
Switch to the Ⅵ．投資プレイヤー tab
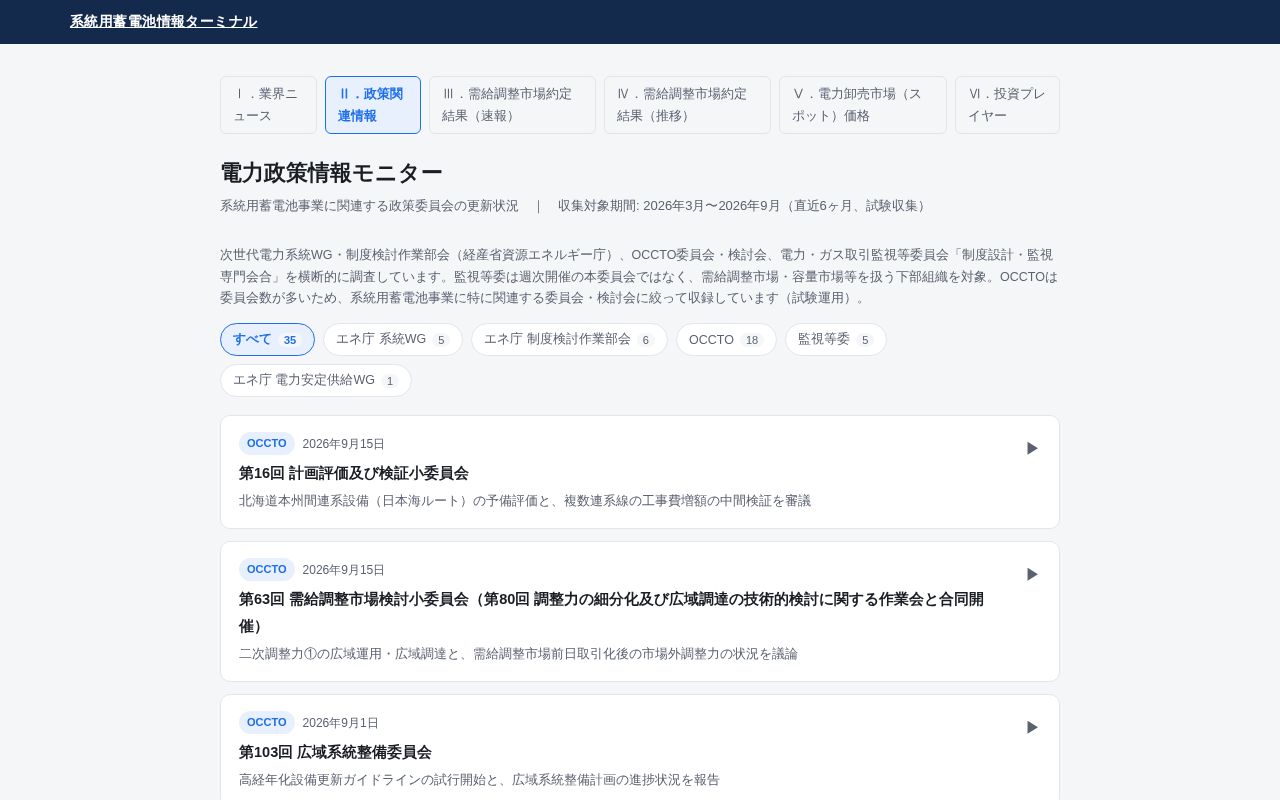1007,105
